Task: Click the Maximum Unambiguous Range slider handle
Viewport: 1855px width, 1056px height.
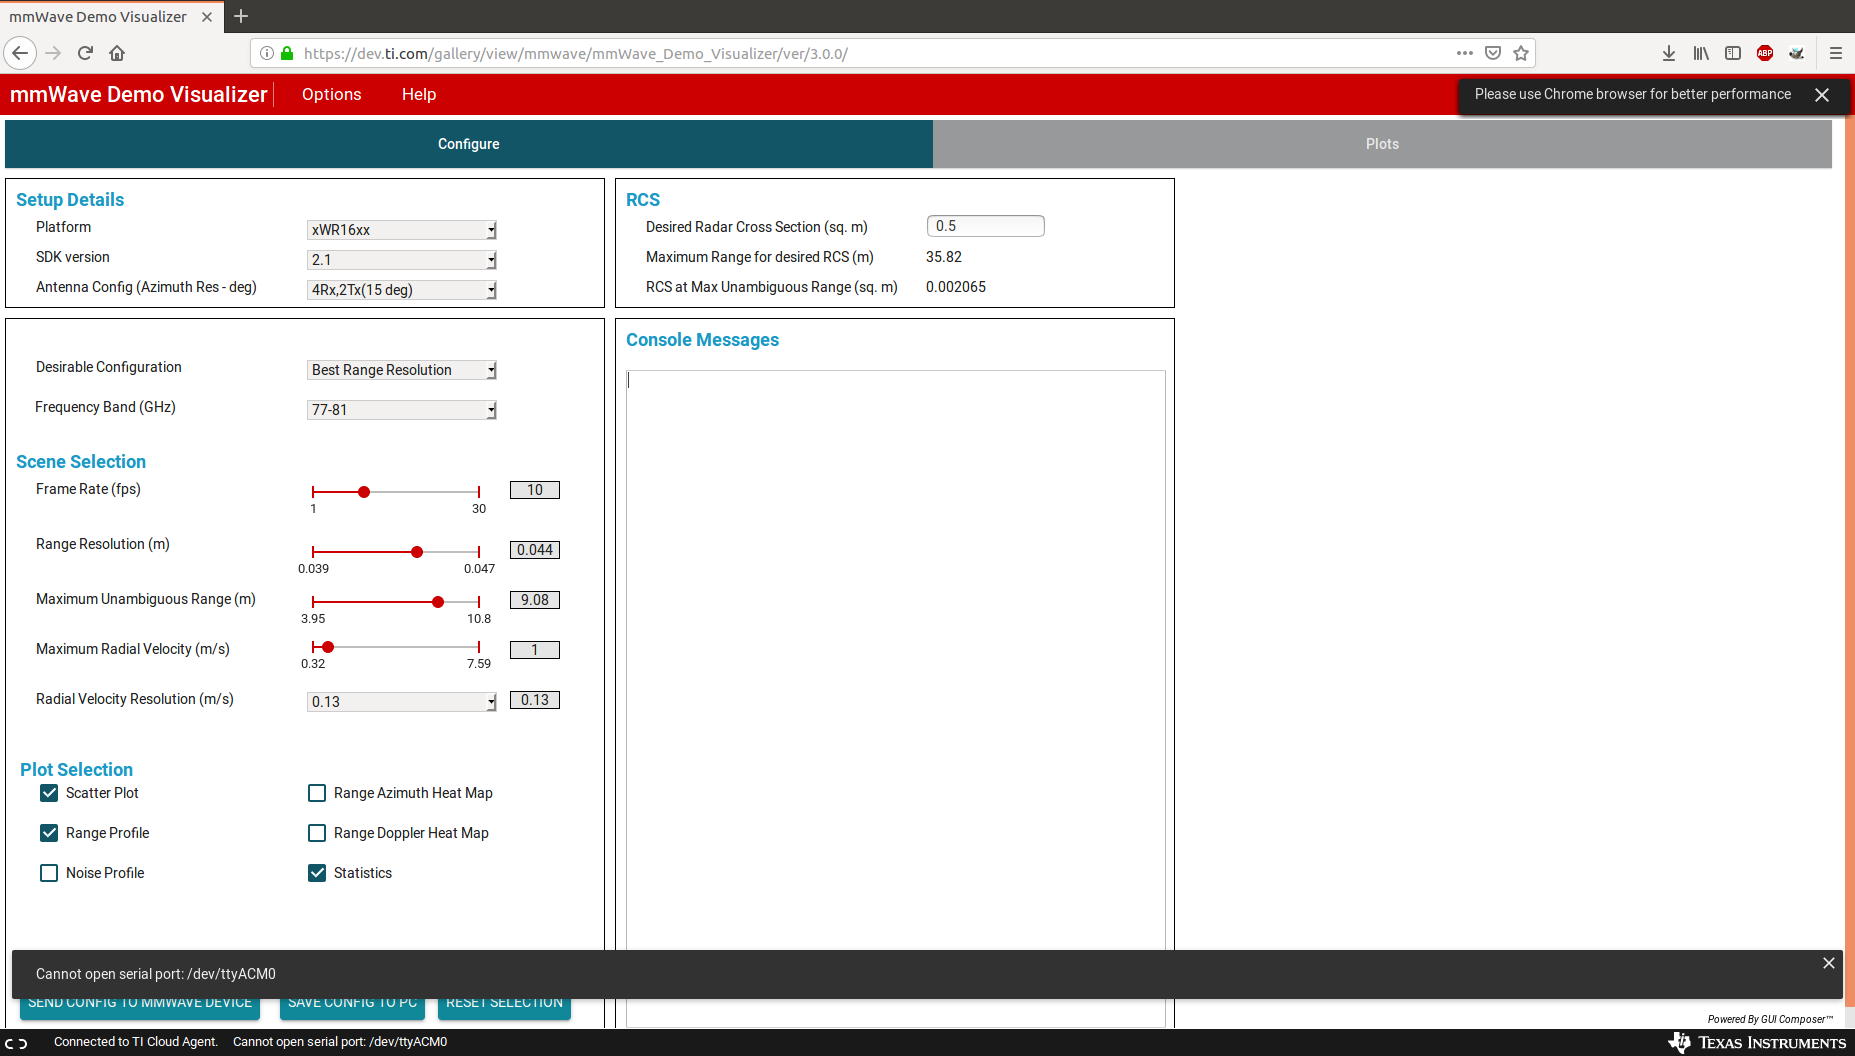Action: 438,602
